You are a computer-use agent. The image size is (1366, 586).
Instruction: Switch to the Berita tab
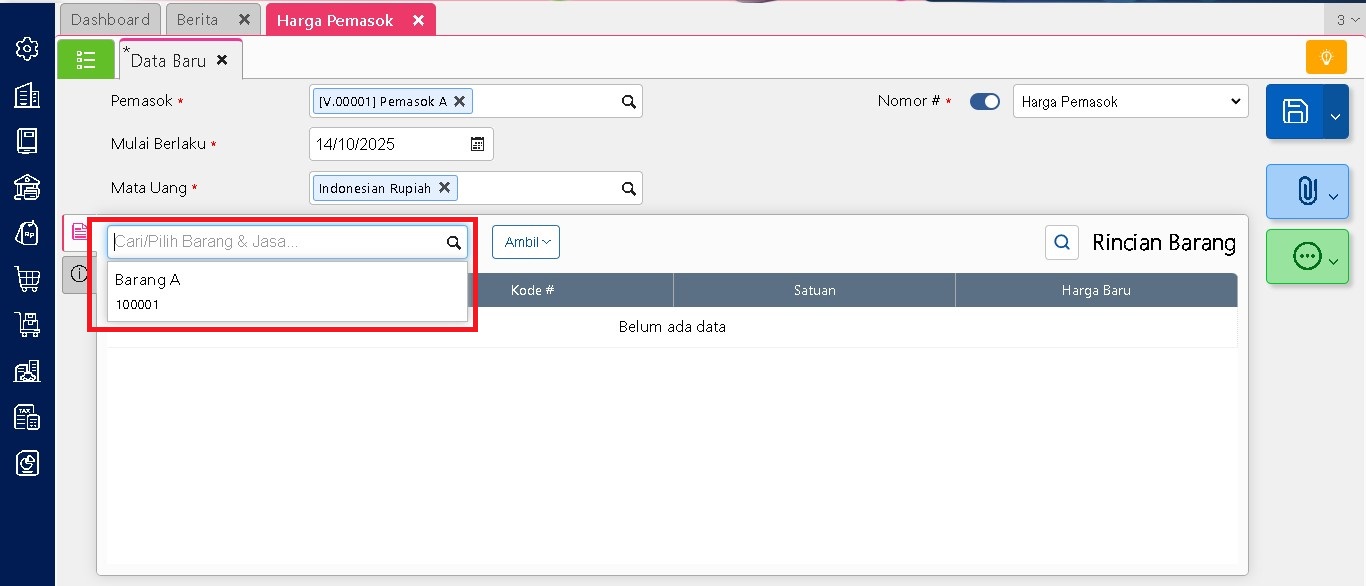197,20
